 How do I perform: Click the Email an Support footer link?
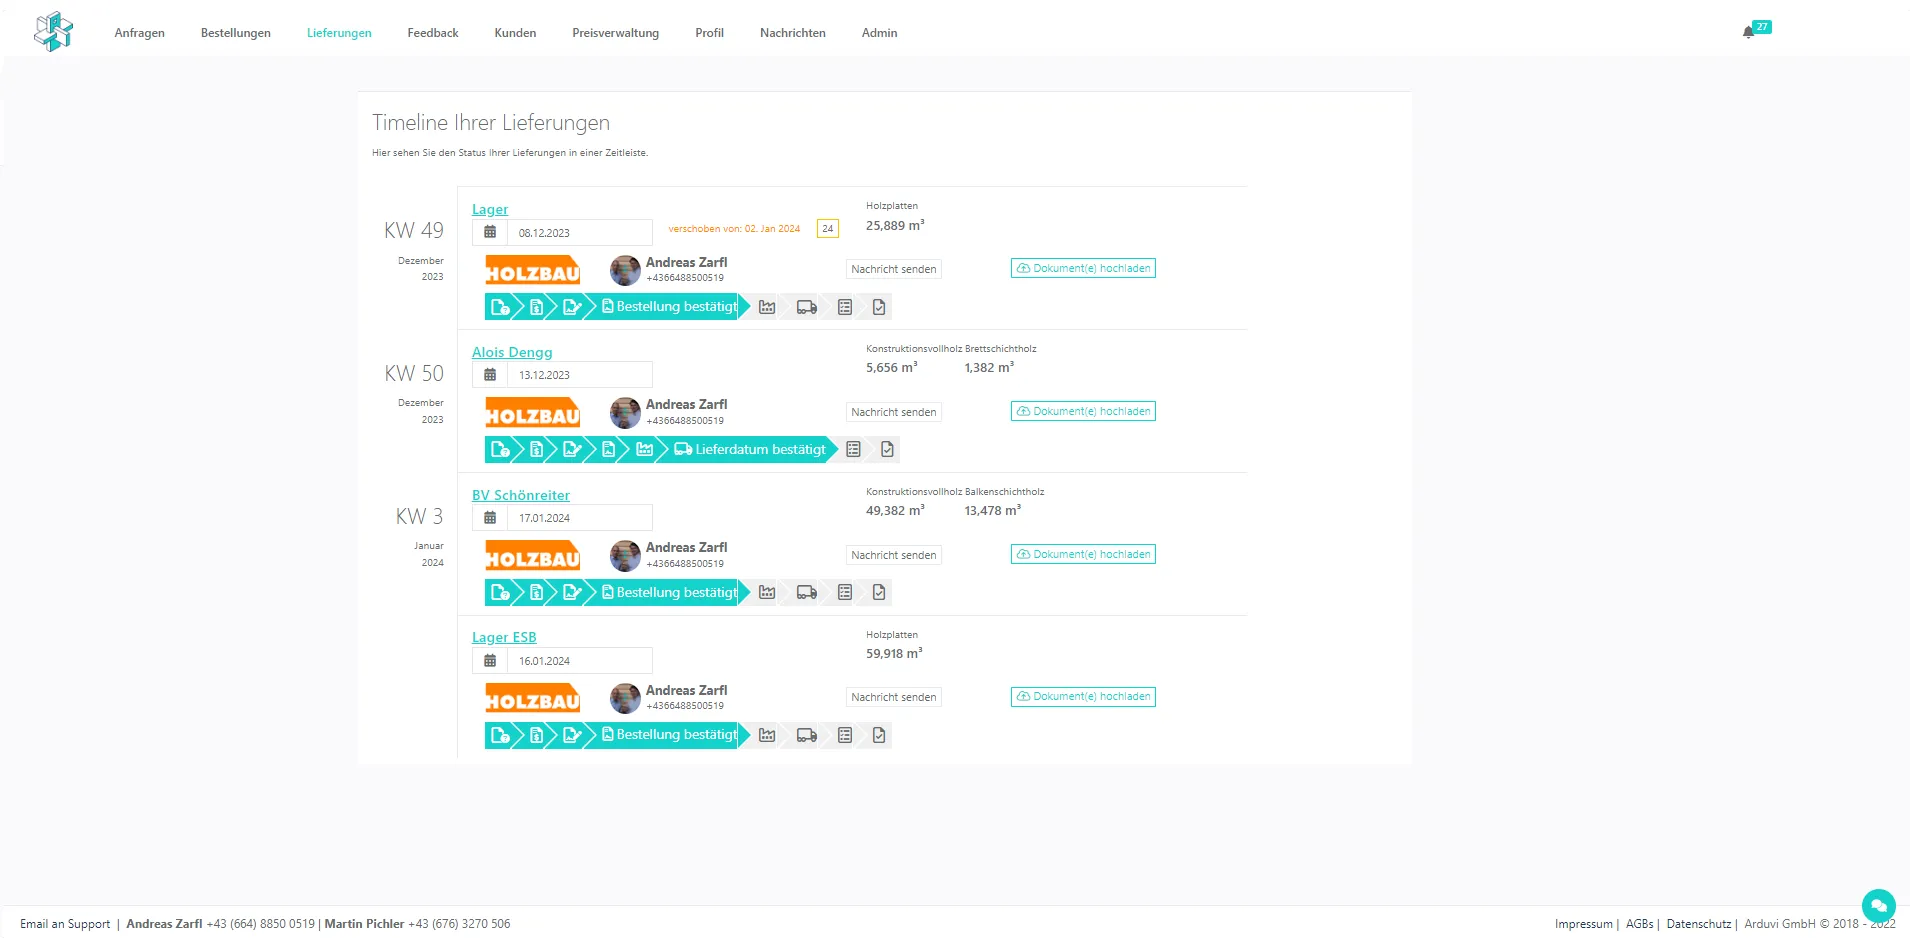pos(65,924)
